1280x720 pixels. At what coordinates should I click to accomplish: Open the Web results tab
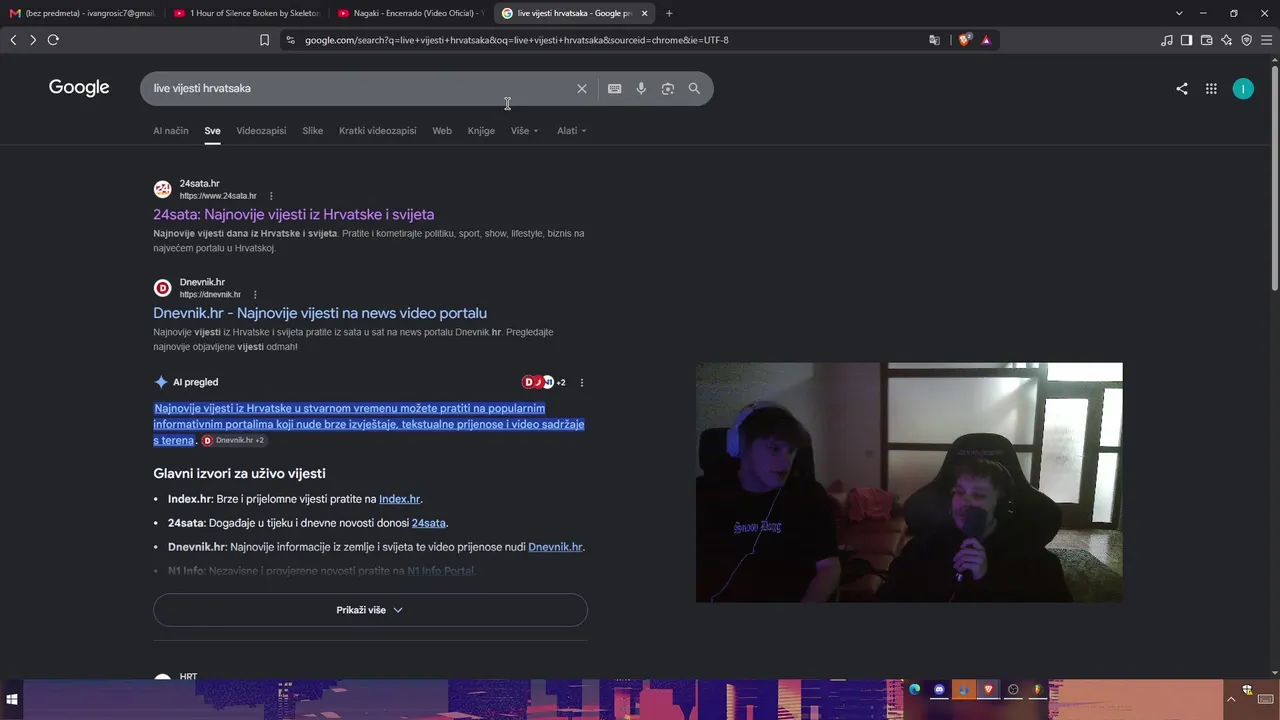(442, 131)
